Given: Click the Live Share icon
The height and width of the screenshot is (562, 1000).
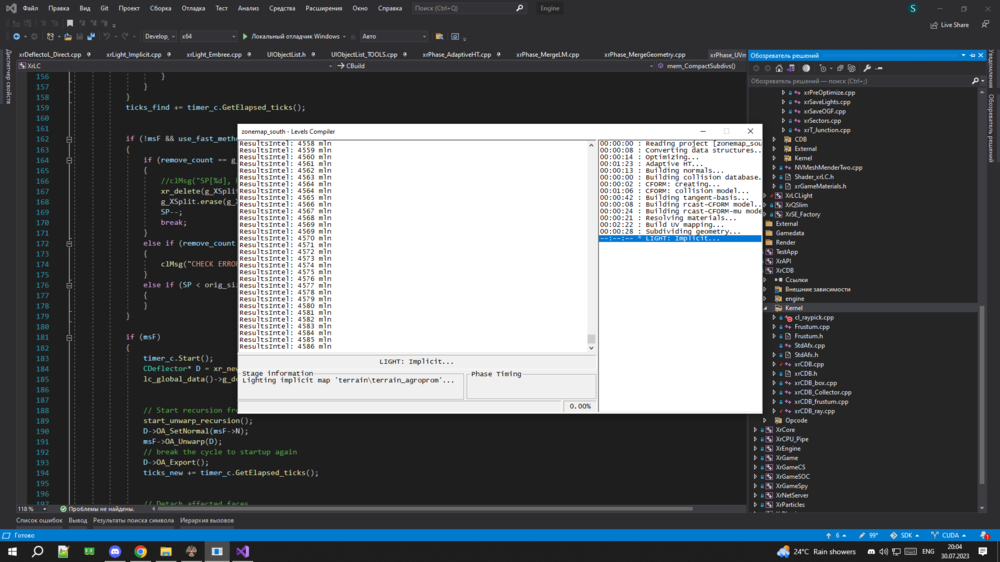Looking at the screenshot, I should tap(935, 25).
